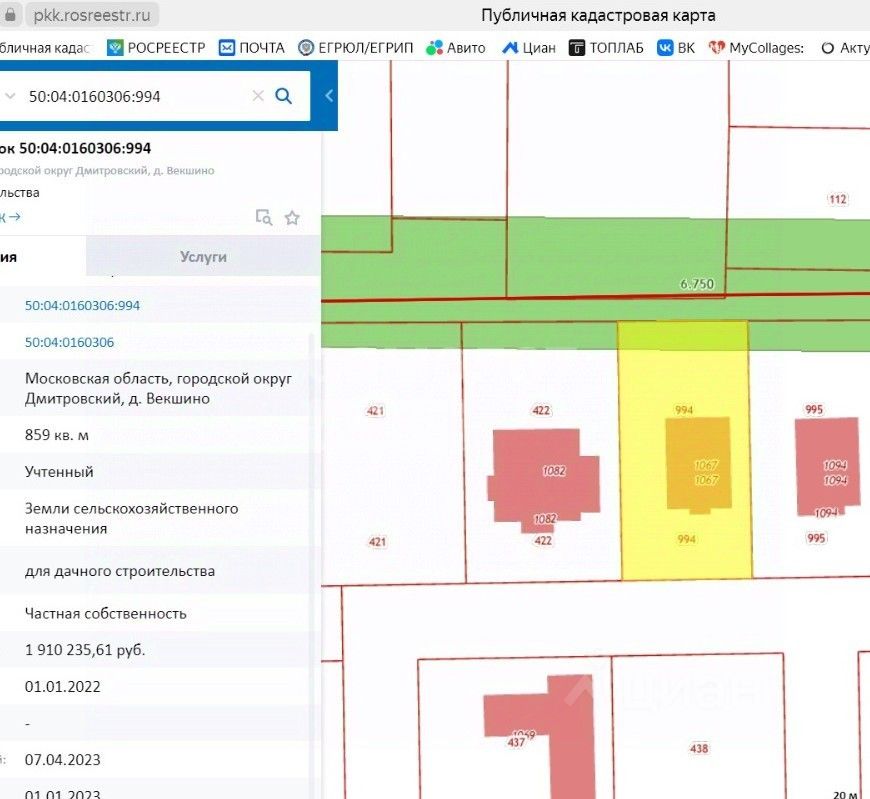Click the search magnifier icon
The width and height of the screenshot is (870, 799).
click(283, 96)
